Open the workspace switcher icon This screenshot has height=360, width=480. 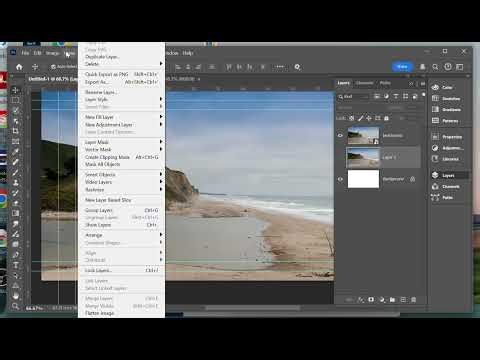tap(460, 67)
